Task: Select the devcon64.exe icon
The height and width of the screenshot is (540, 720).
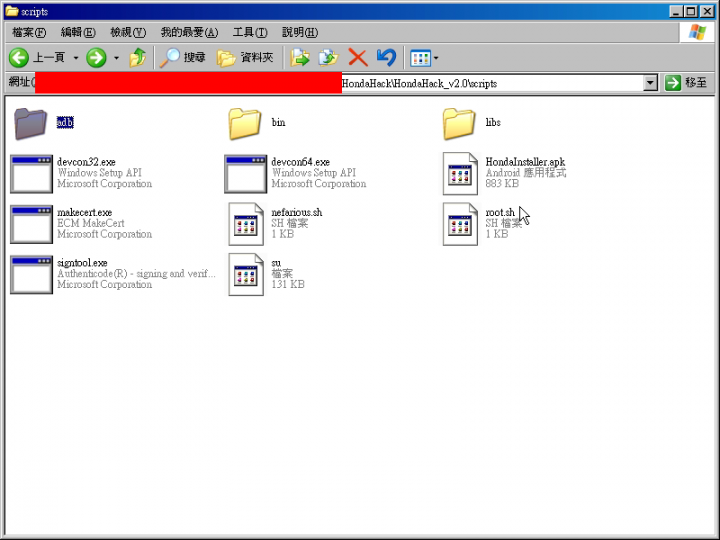Action: coord(246,174)
